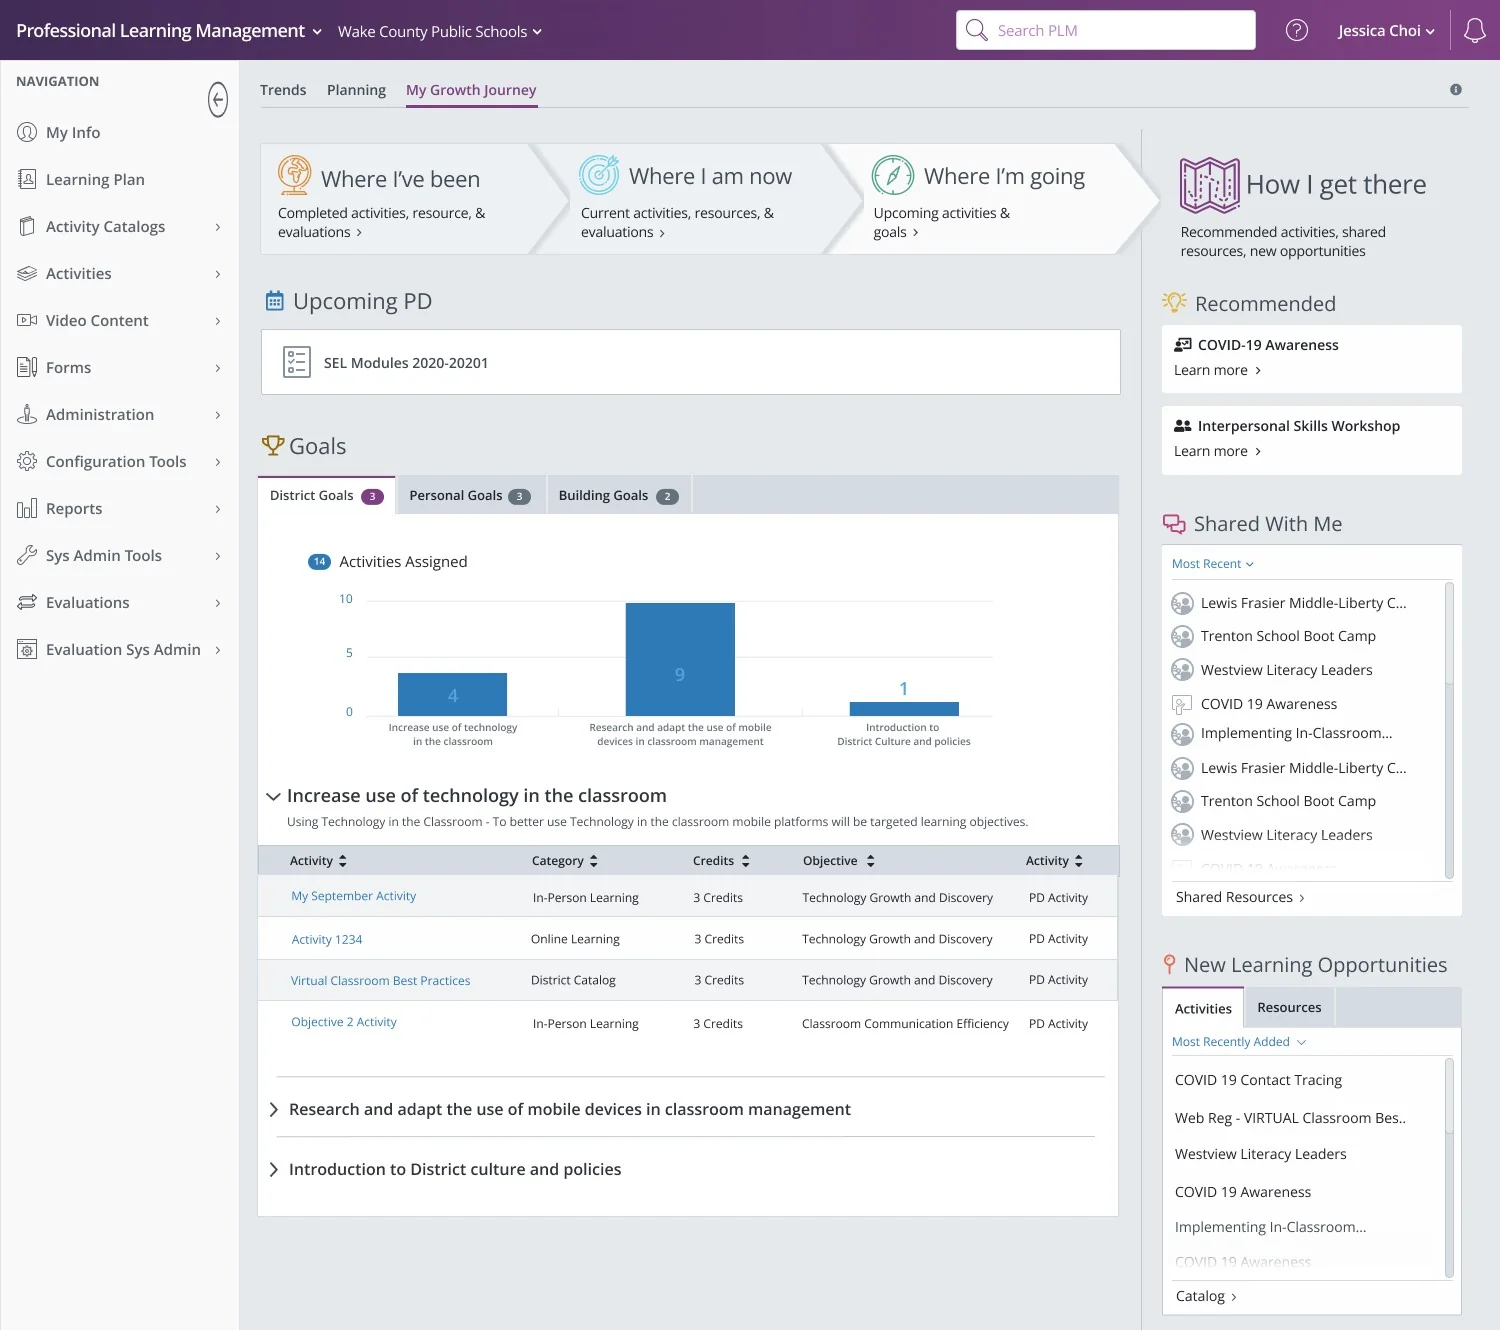Click the My Info person icon

(x=27, y=132)
